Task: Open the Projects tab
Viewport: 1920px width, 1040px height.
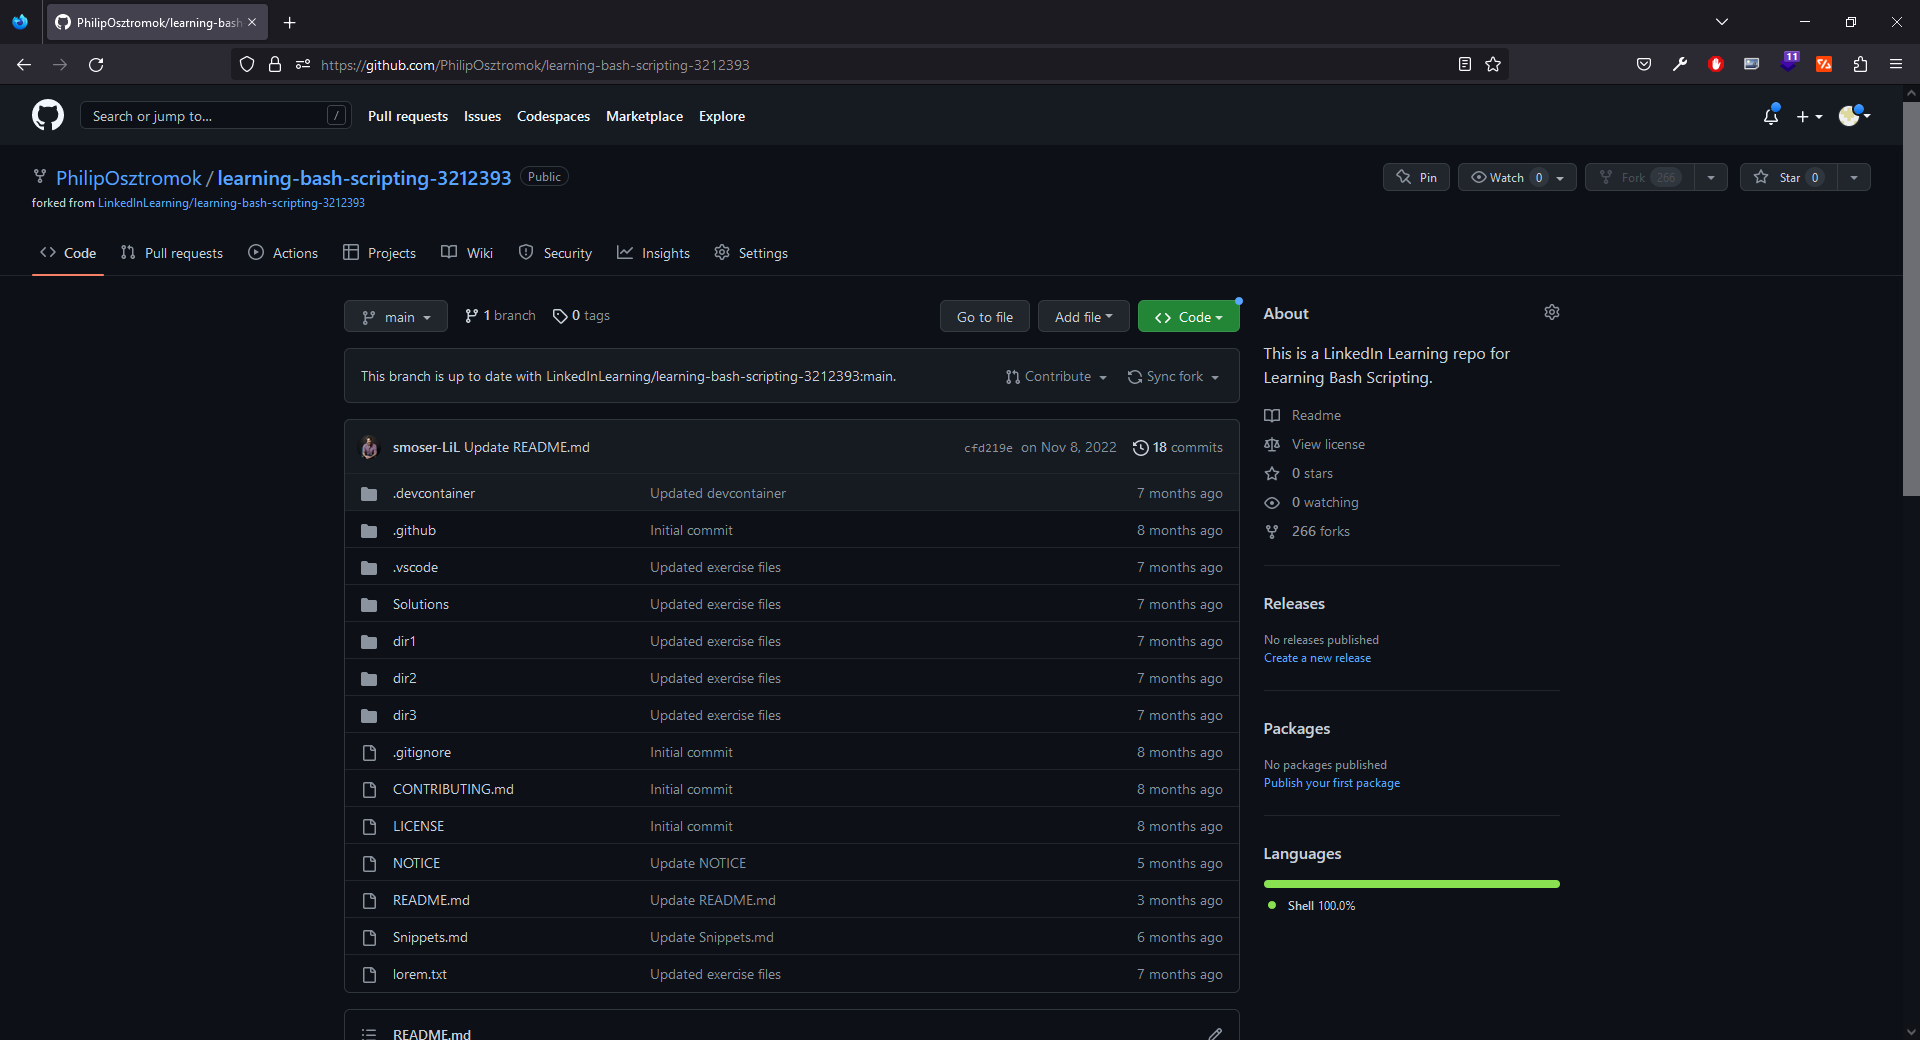Action: [x=379, y=253]
